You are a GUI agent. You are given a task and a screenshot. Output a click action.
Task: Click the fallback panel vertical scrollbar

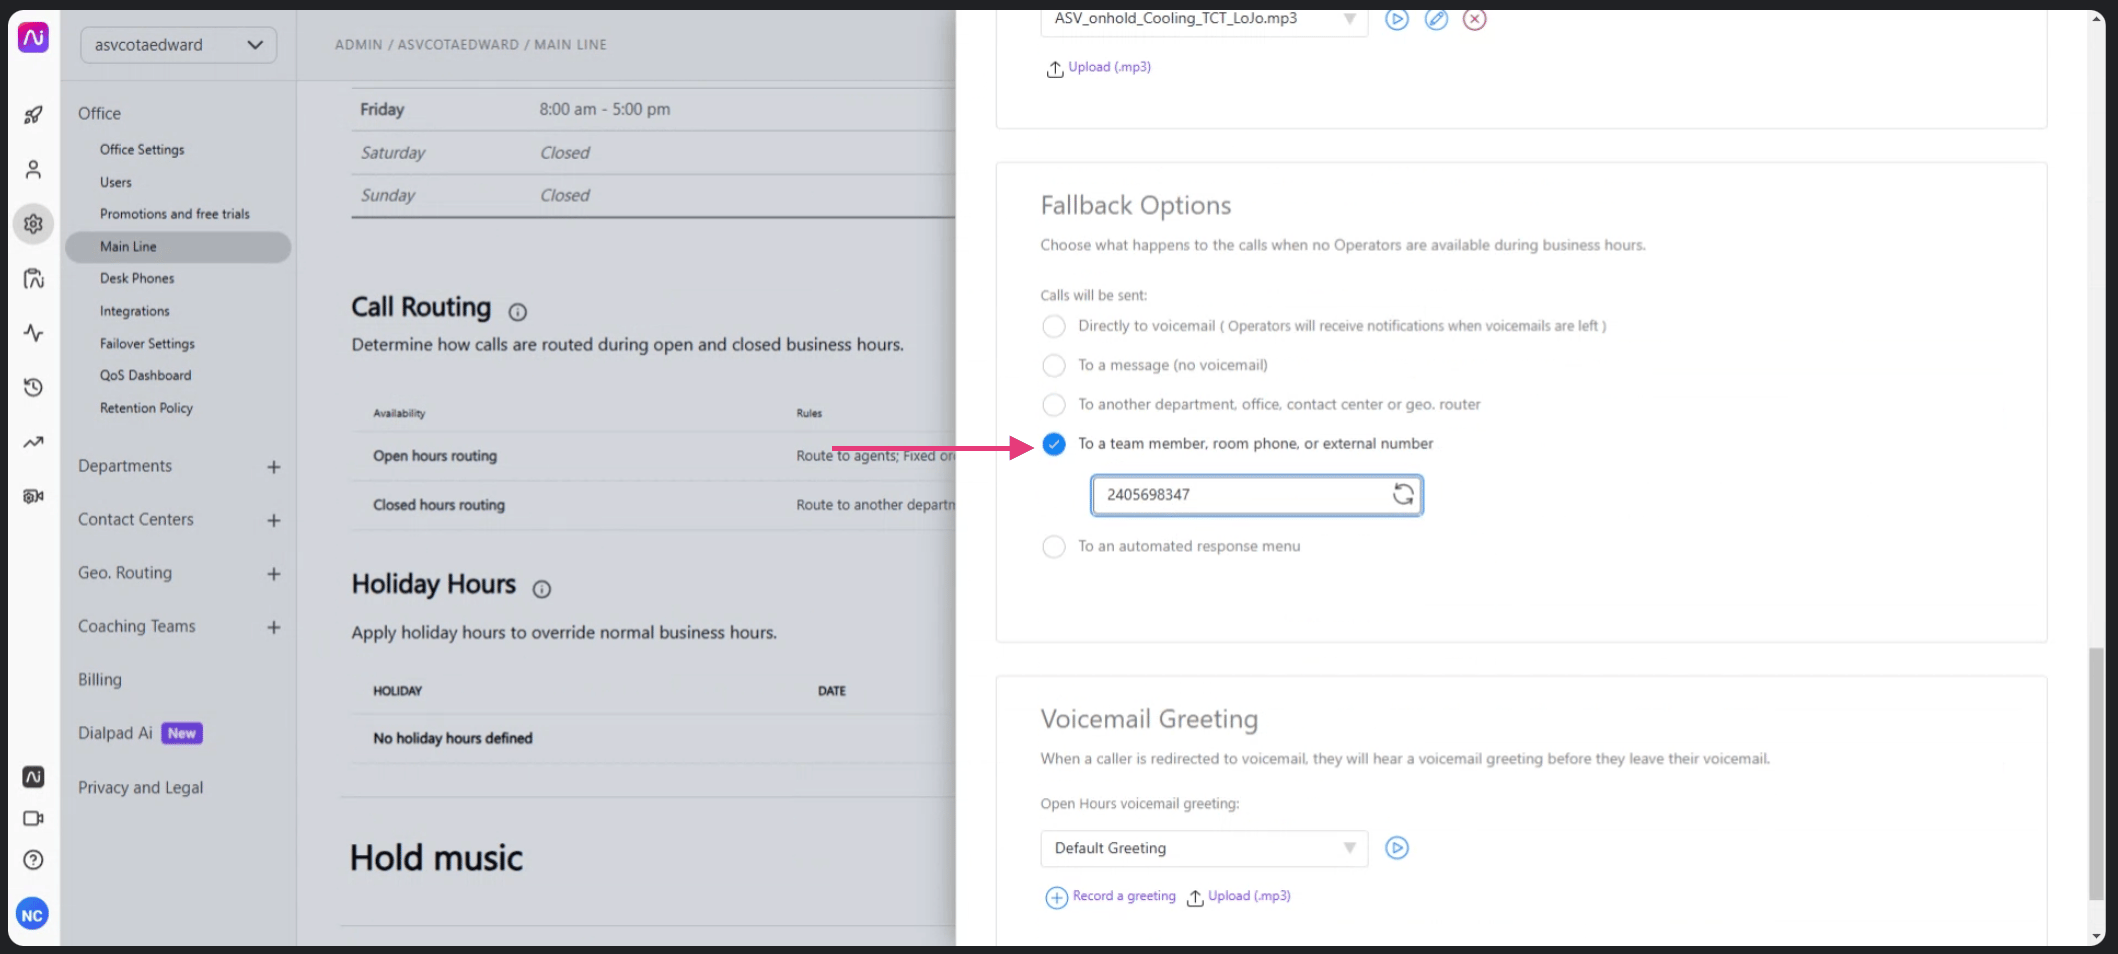point(2096,774)
